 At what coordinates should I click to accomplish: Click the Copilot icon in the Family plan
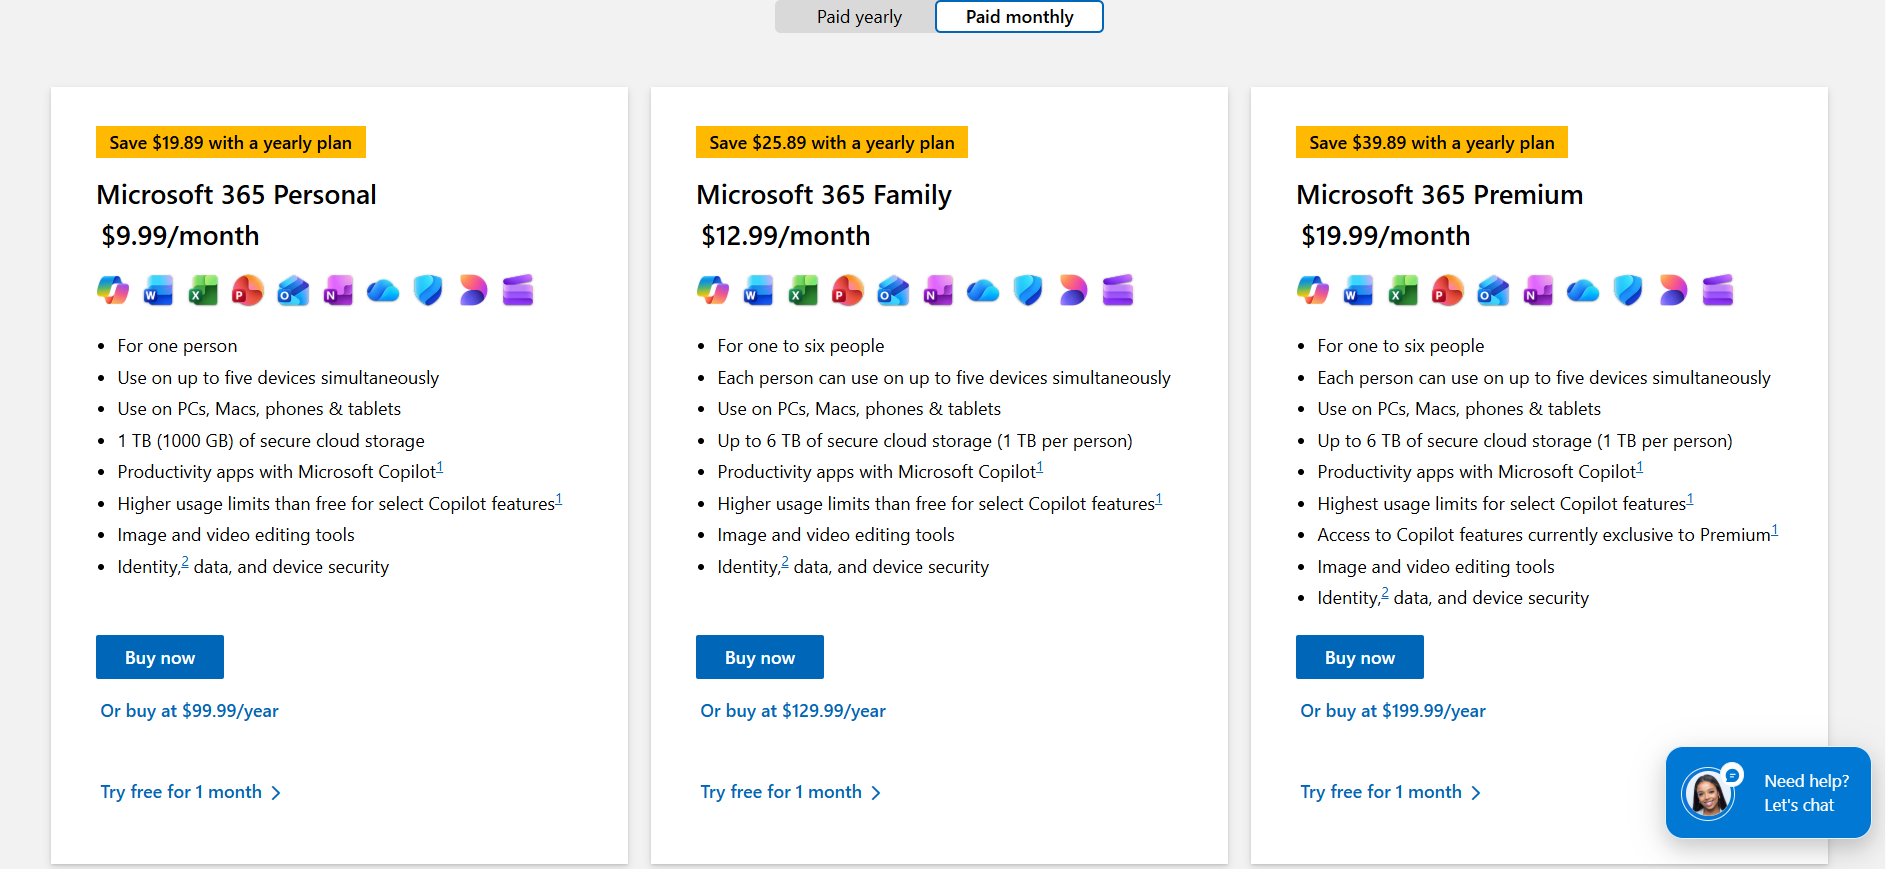click(x=713, y=291)
